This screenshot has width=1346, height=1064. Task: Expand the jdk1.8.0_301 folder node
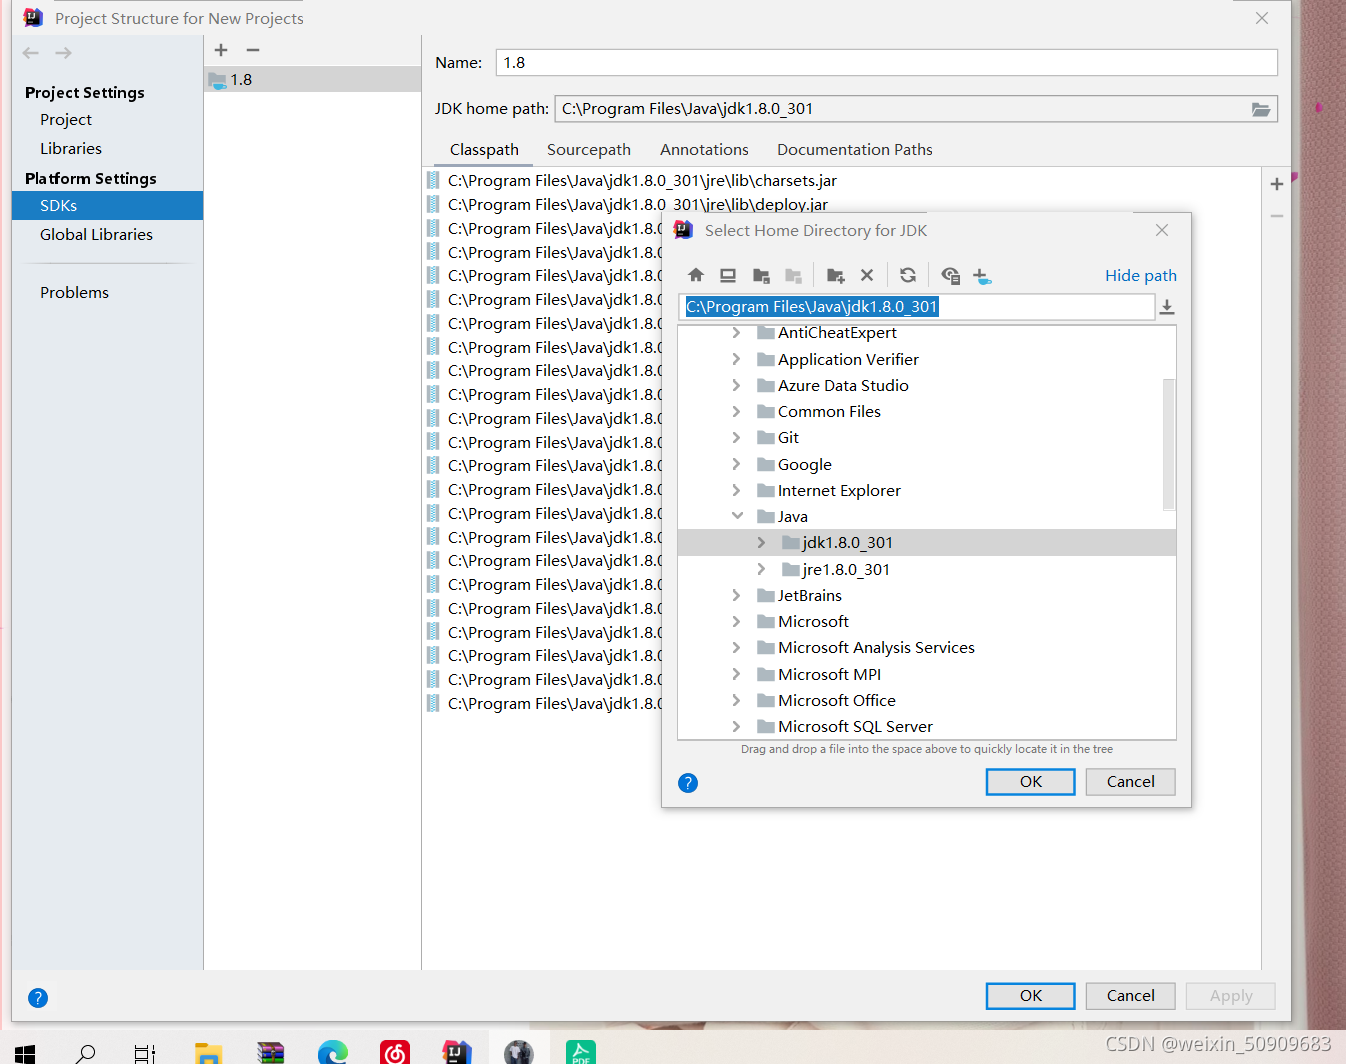click(x=761, y=542)
